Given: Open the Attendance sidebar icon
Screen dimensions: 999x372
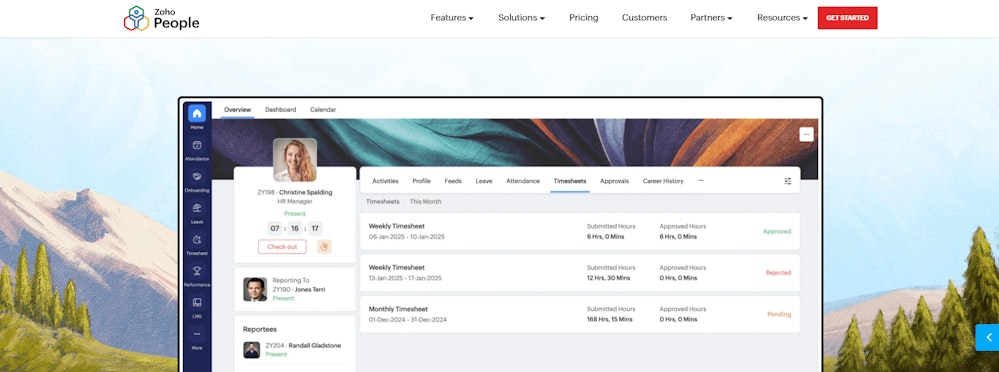Looking at the screenshot, I should (197, 145).
